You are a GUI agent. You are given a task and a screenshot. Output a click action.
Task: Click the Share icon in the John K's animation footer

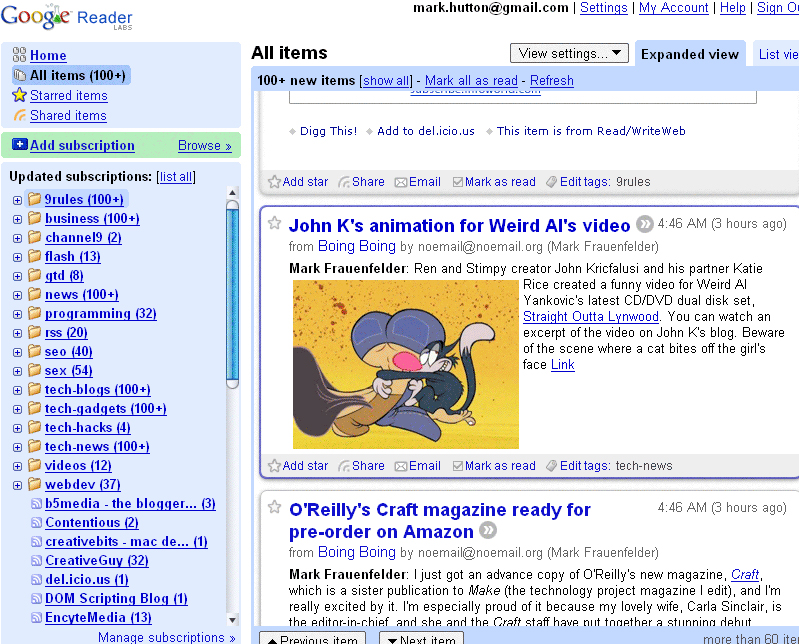point(344,466)
